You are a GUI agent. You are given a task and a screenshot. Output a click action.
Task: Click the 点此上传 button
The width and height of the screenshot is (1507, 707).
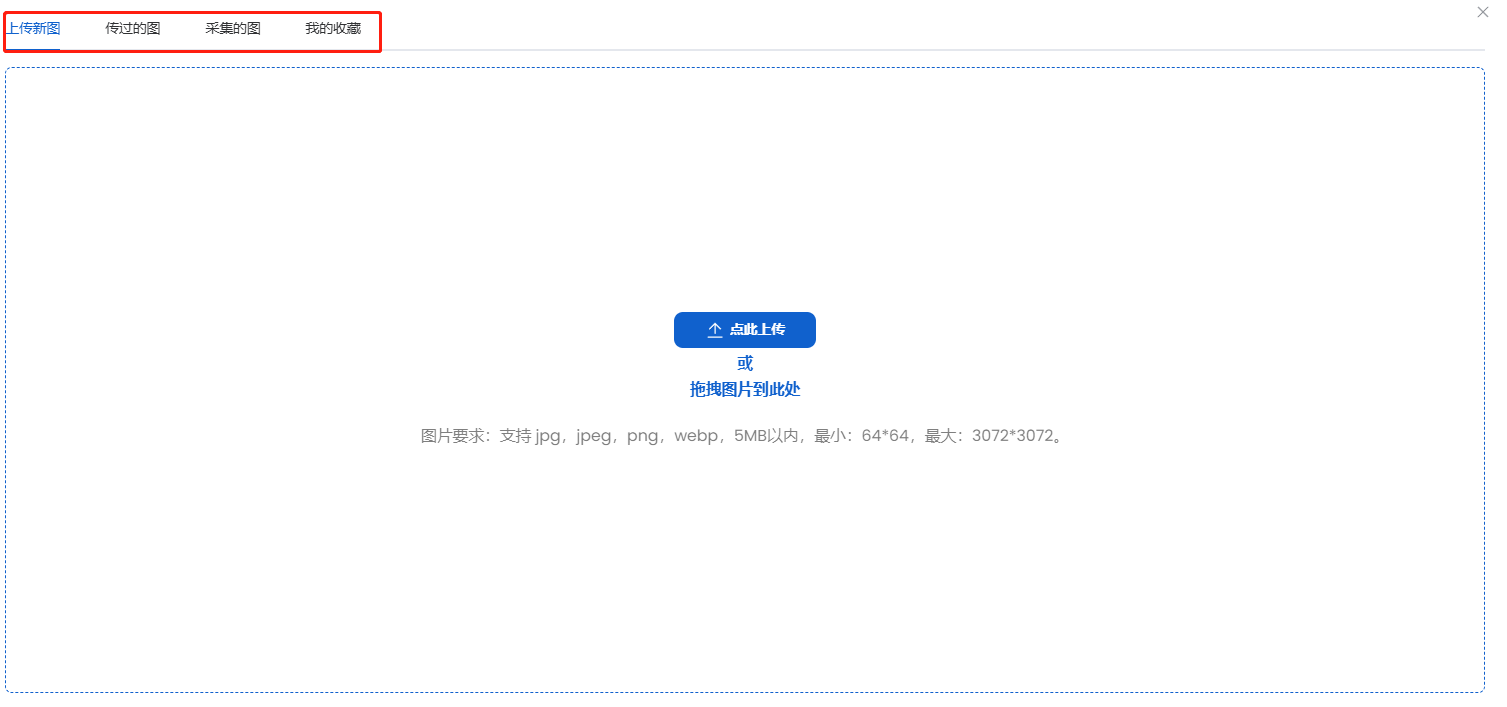coord(745,330)
